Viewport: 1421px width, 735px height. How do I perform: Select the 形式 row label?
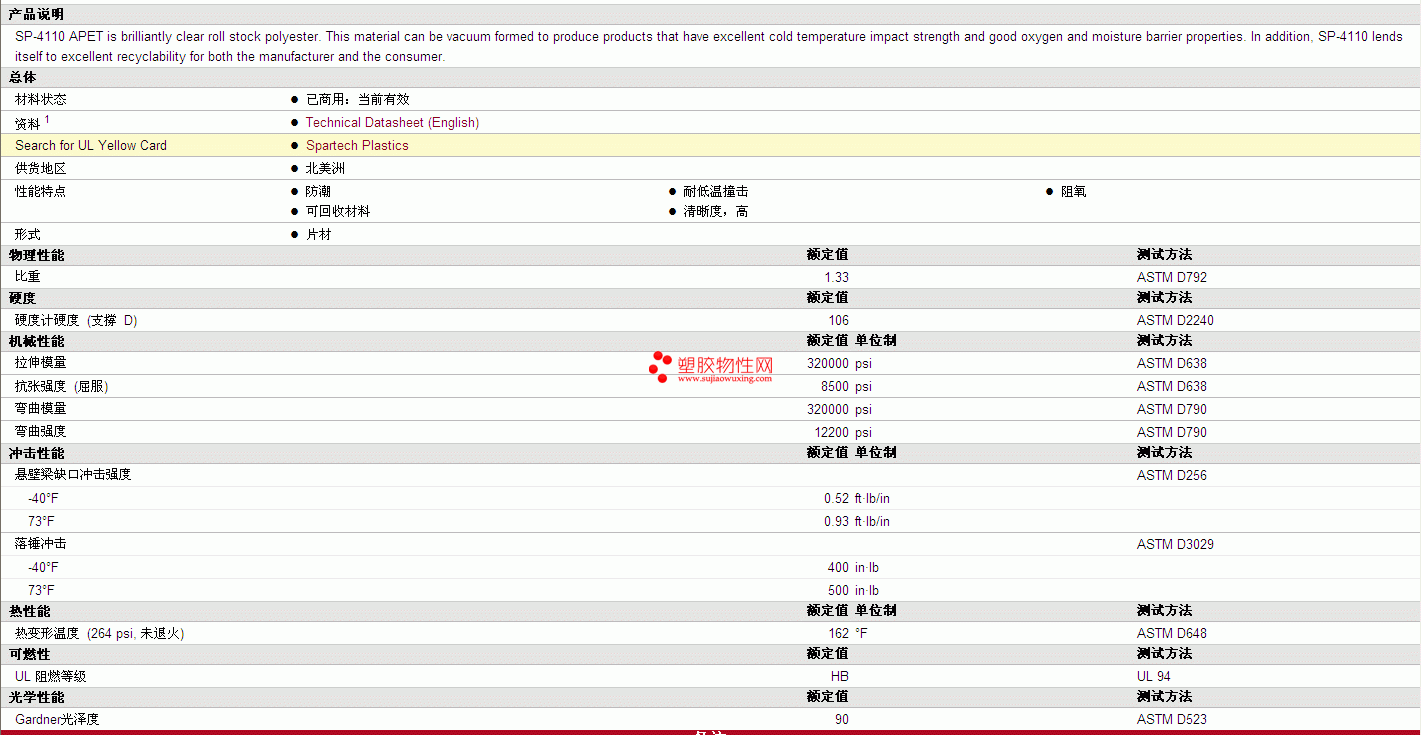point(28,234)
